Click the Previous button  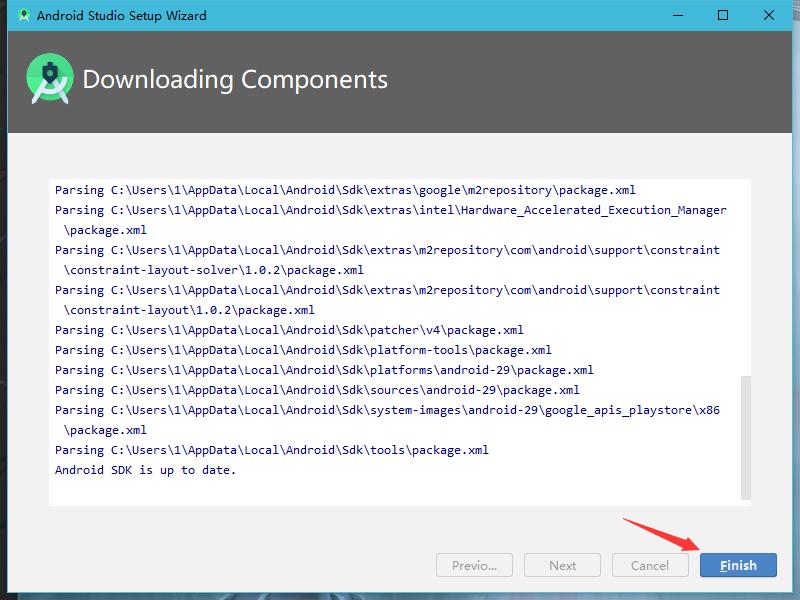coord(474,565)
